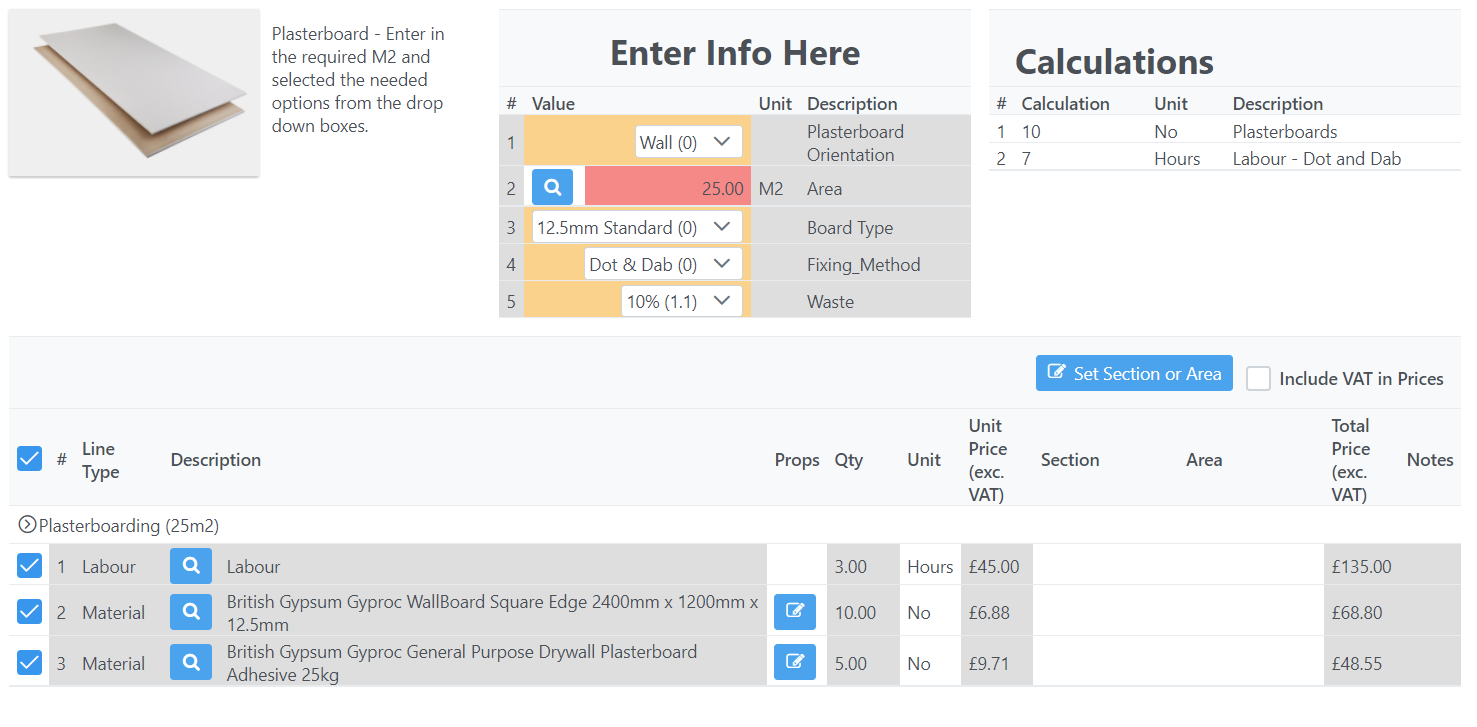This screenshot has height=727, width=1477.
Task: Click the search icon in the Labour row
Action: pos(191,566)
